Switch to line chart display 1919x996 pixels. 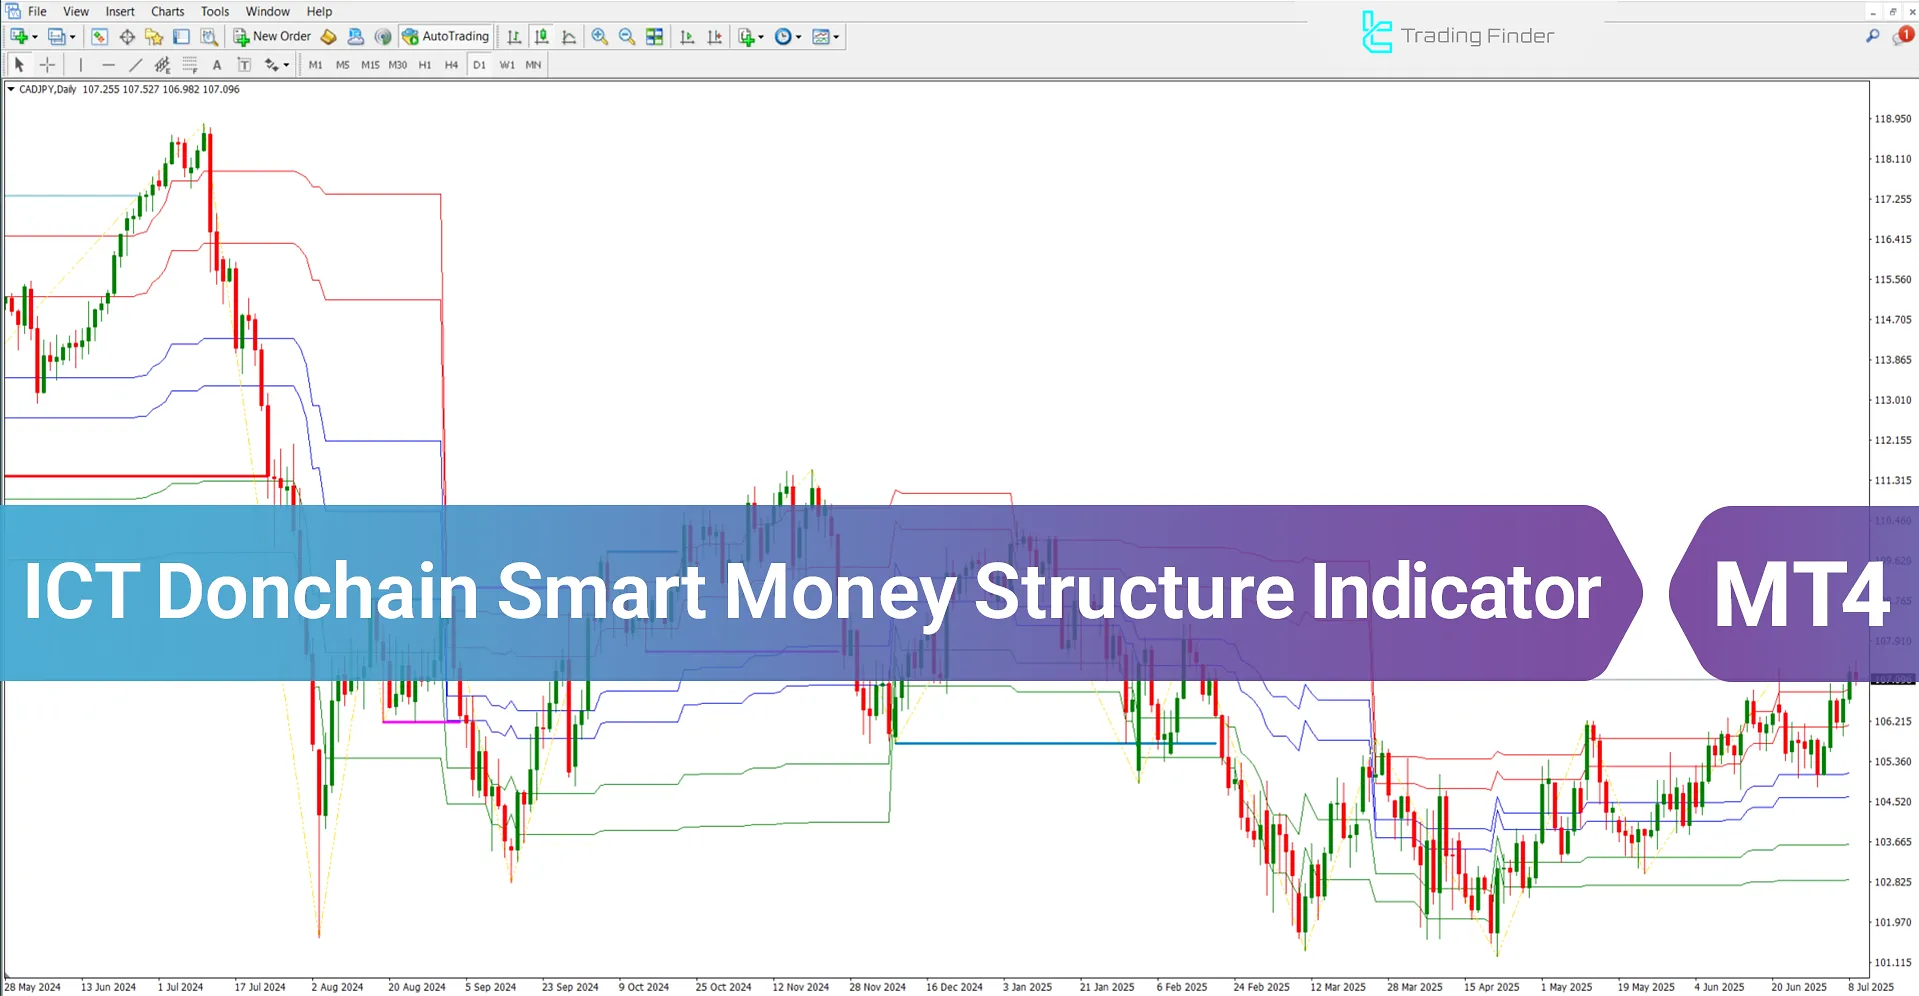click(x=569, y=37)
